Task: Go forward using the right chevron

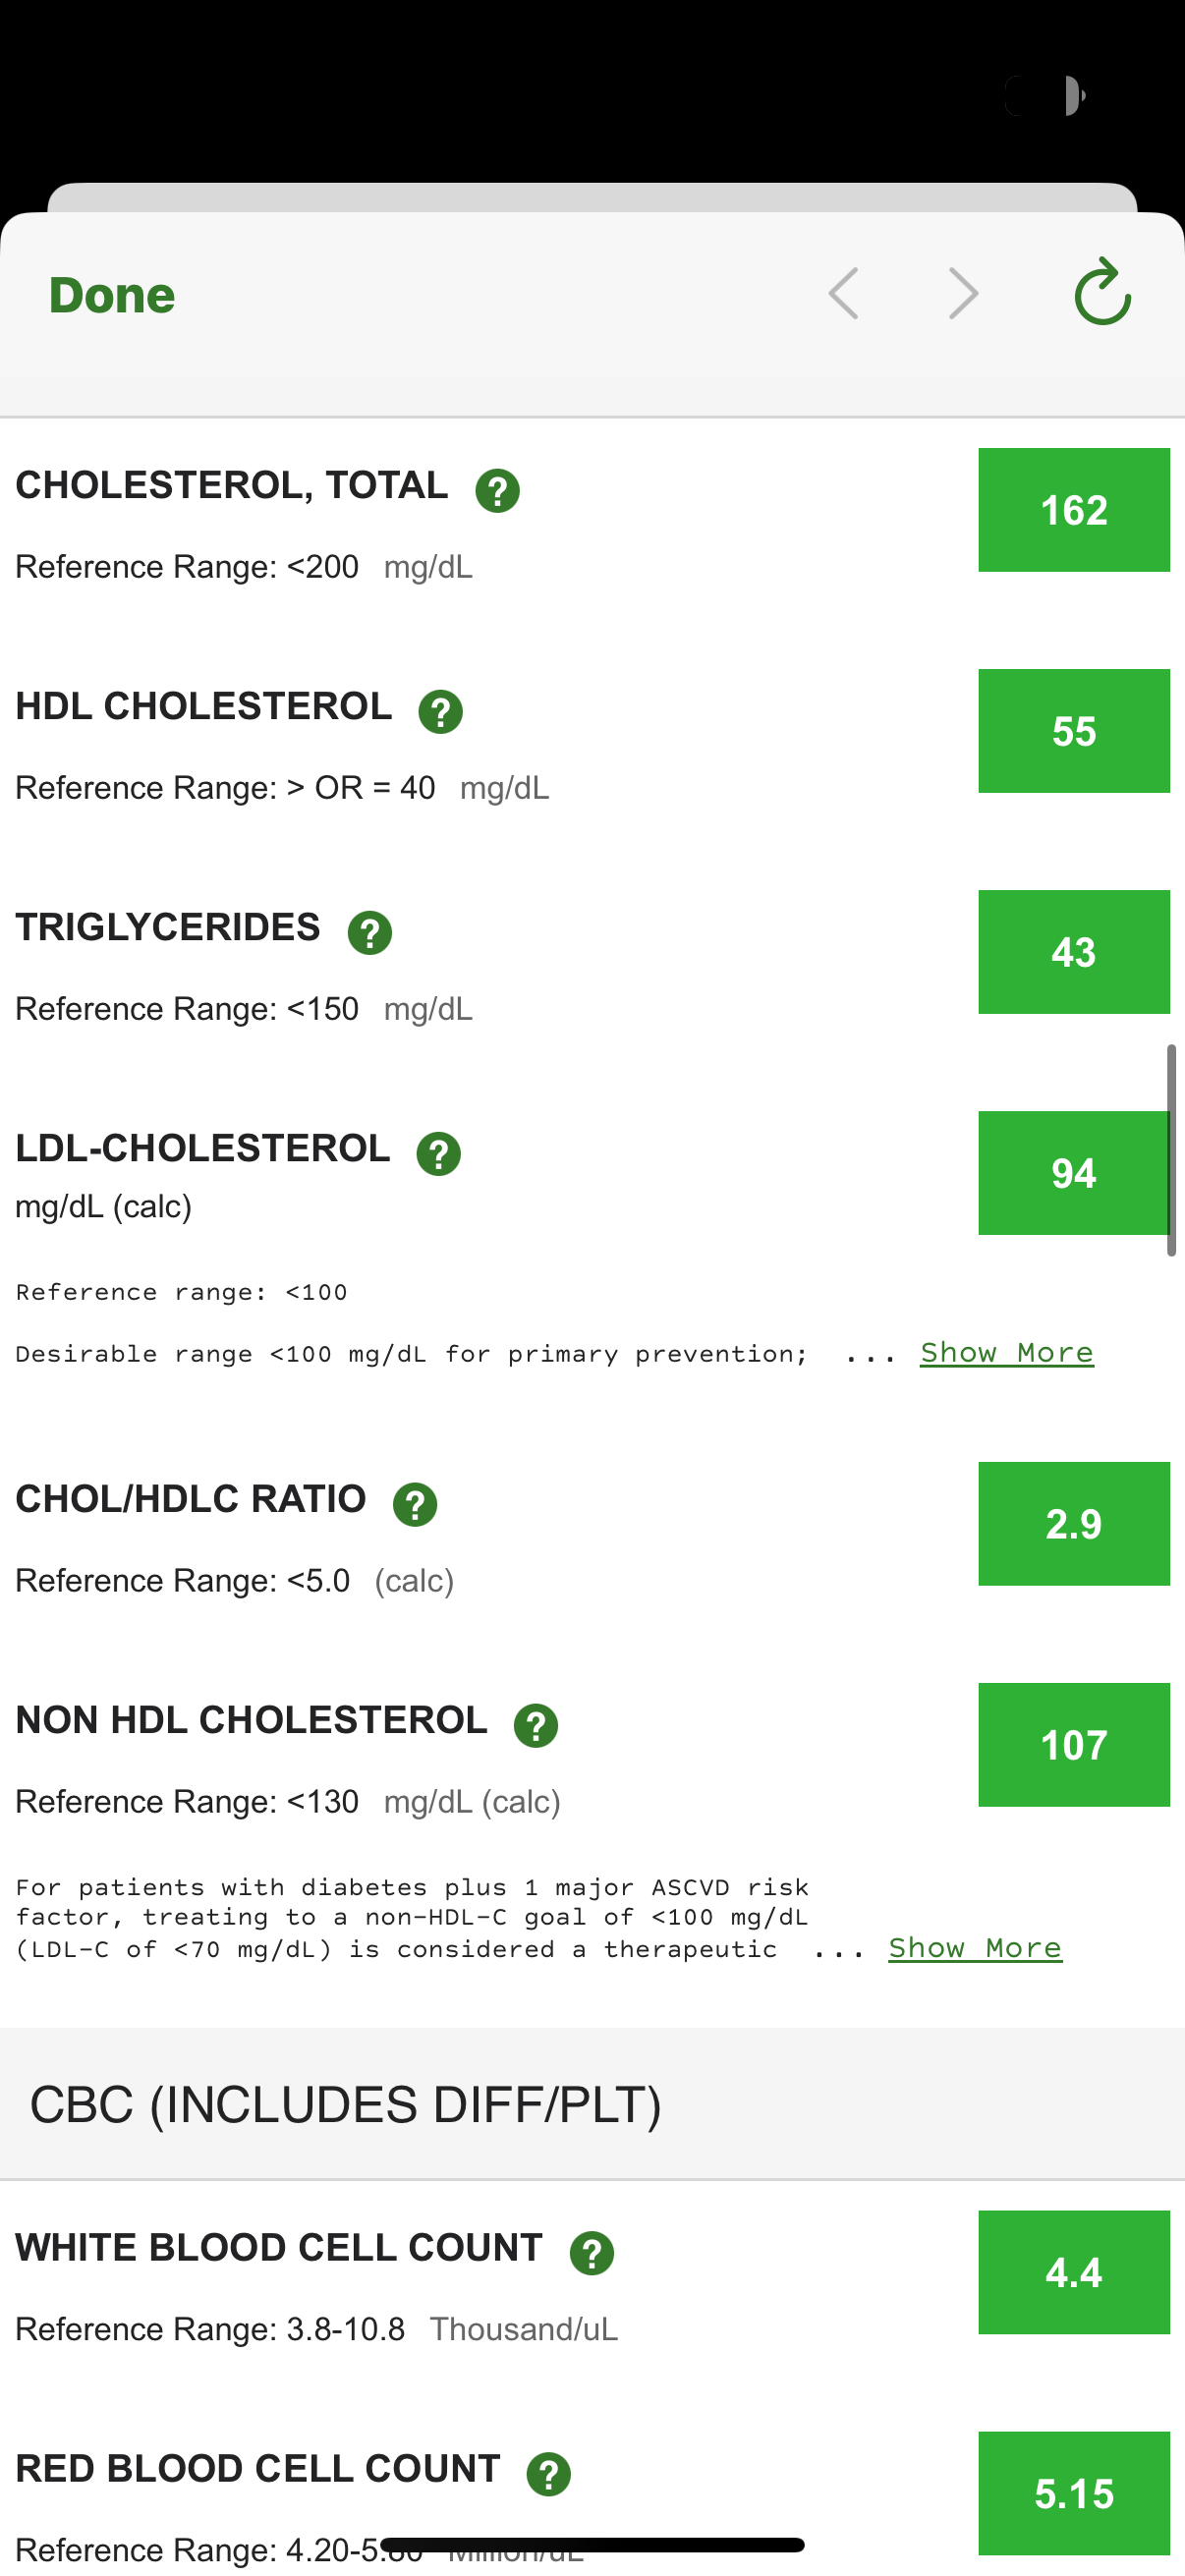Action: (963, 293)
